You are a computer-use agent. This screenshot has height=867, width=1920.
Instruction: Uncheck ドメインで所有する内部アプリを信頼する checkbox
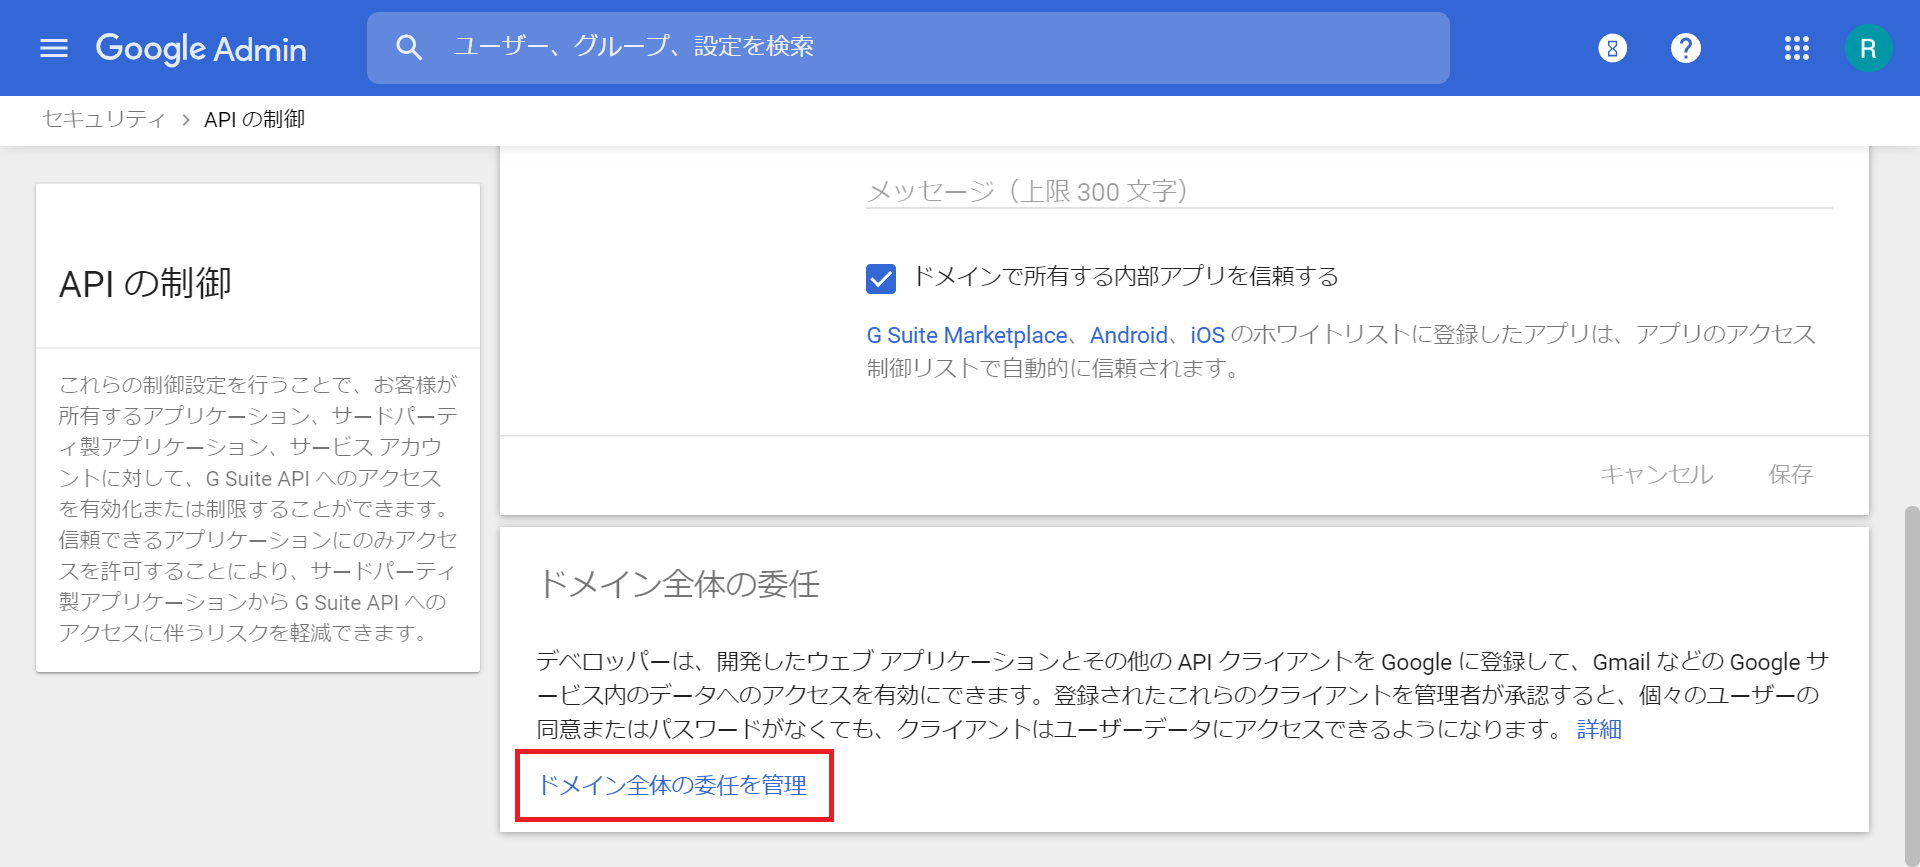pyautogui.click(x=881, y=278)
